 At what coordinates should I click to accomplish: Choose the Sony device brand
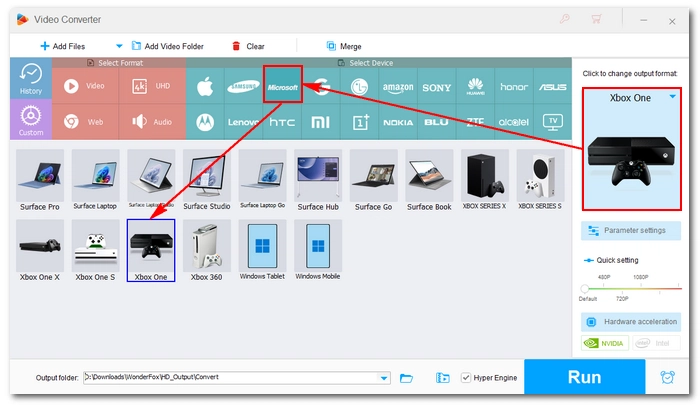click(437, 86)
